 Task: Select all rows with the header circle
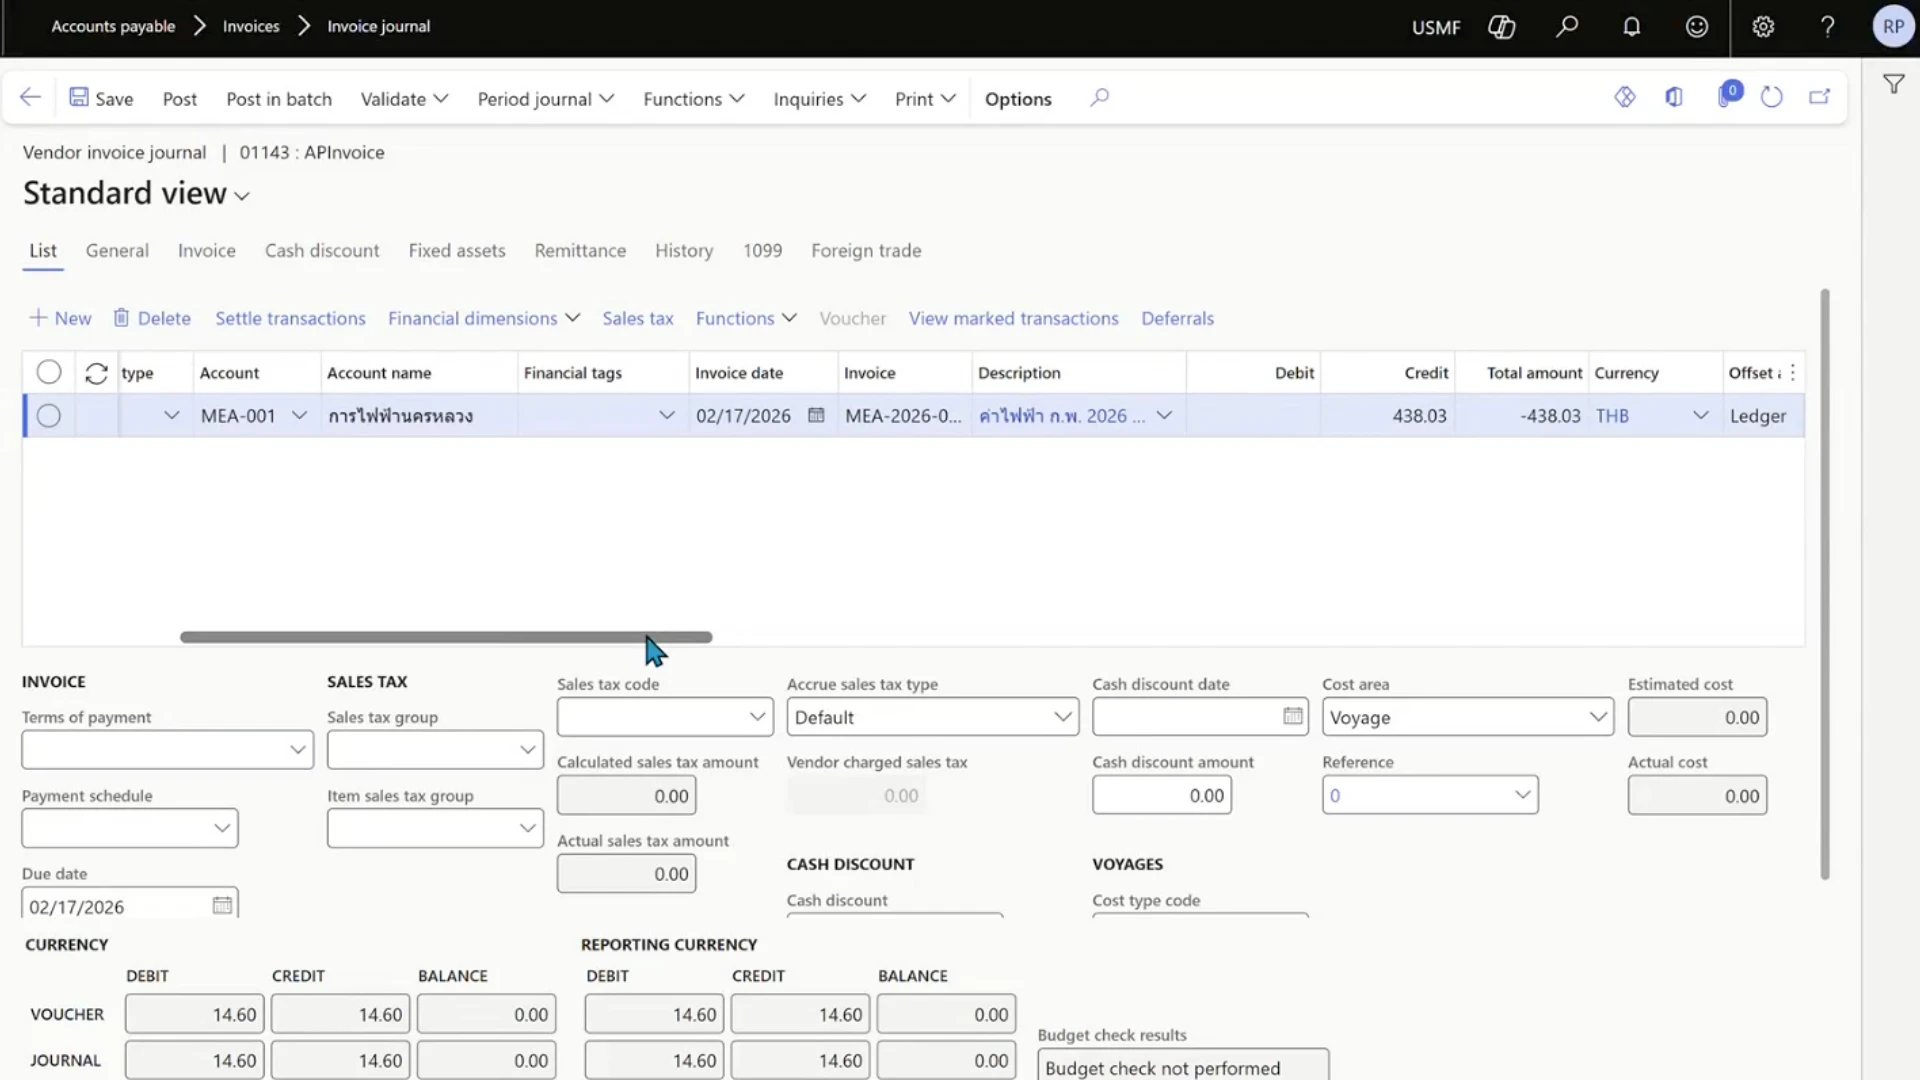pyautogui.click(x=49, y=372)
